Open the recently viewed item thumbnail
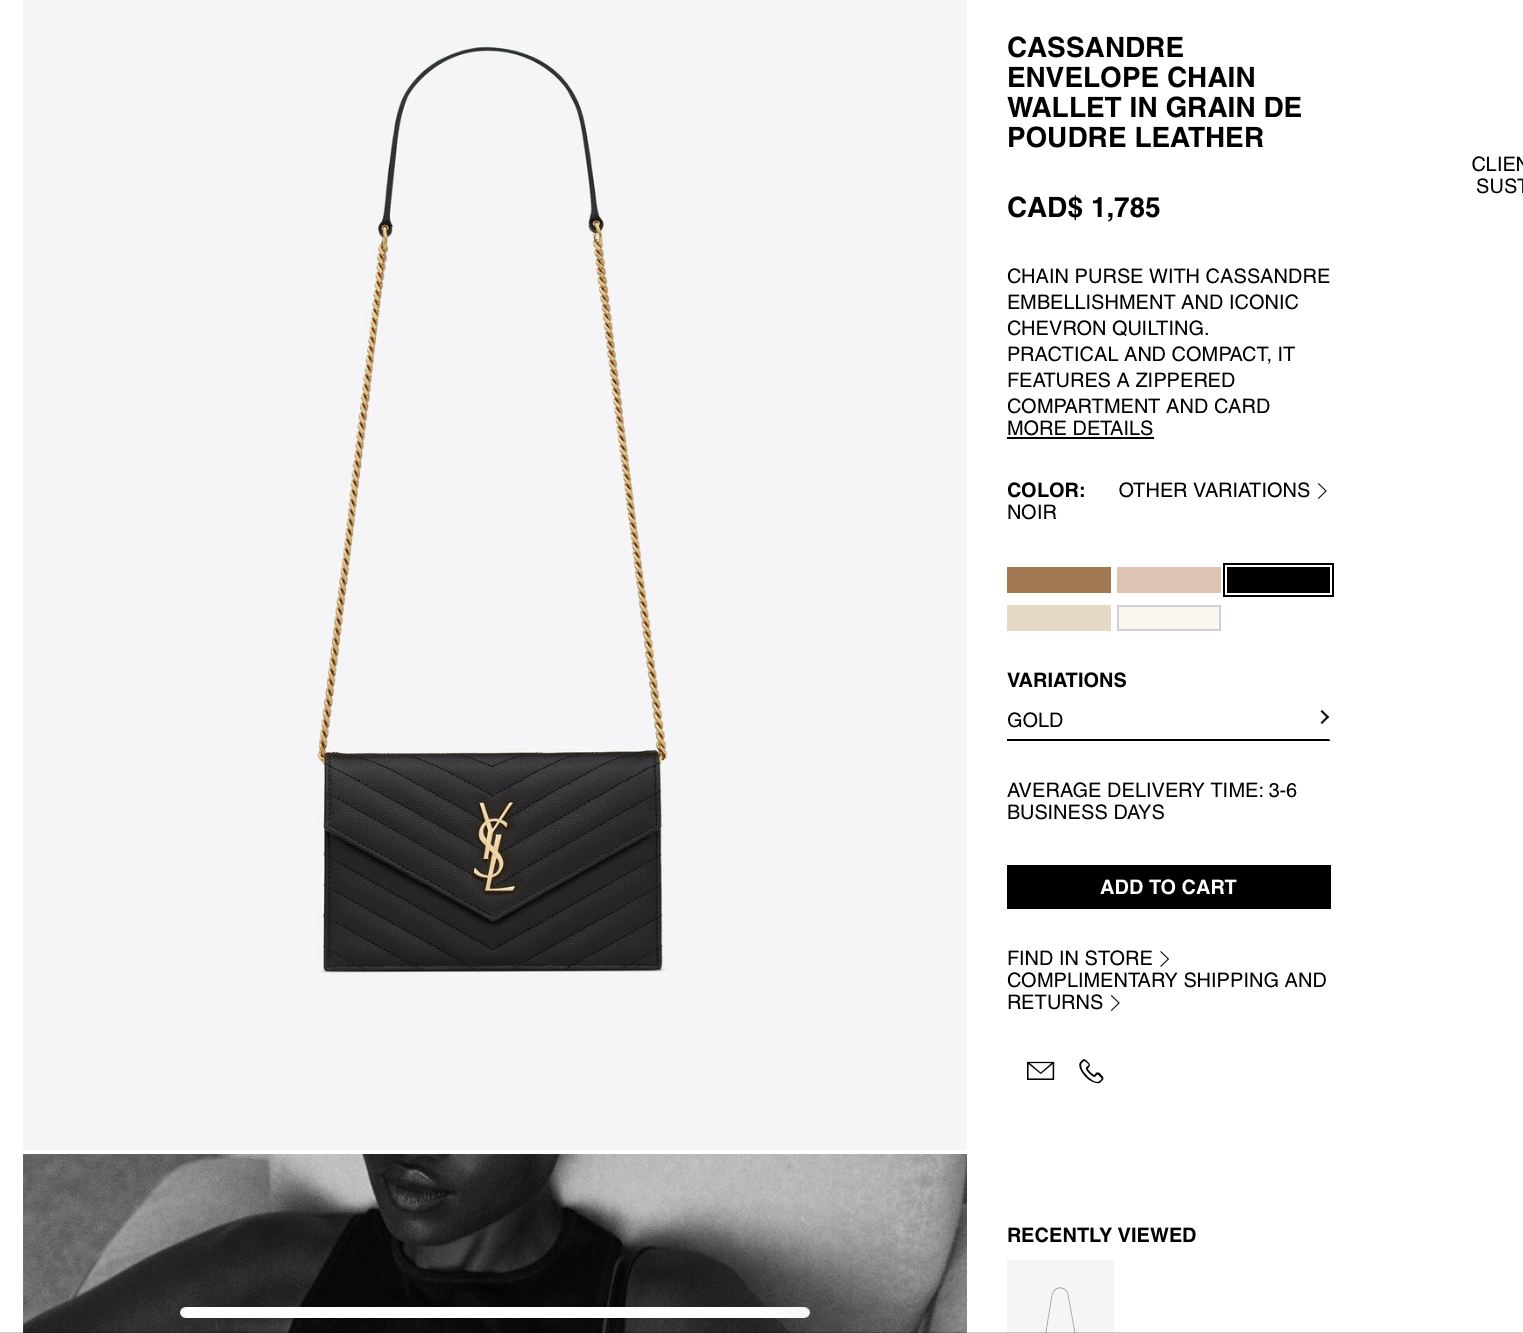Screen dimensions: 1523x1333 click(1060, 1296)
